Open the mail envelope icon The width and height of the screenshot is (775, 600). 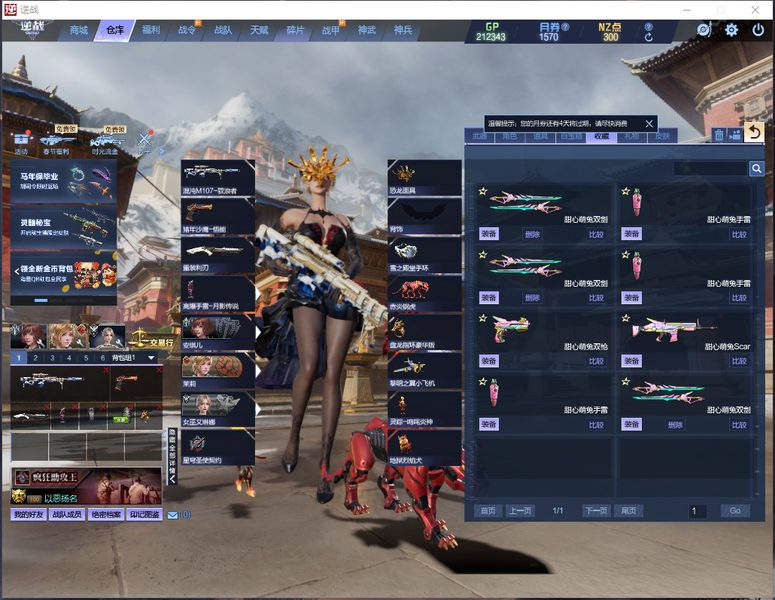click(172, 515)
